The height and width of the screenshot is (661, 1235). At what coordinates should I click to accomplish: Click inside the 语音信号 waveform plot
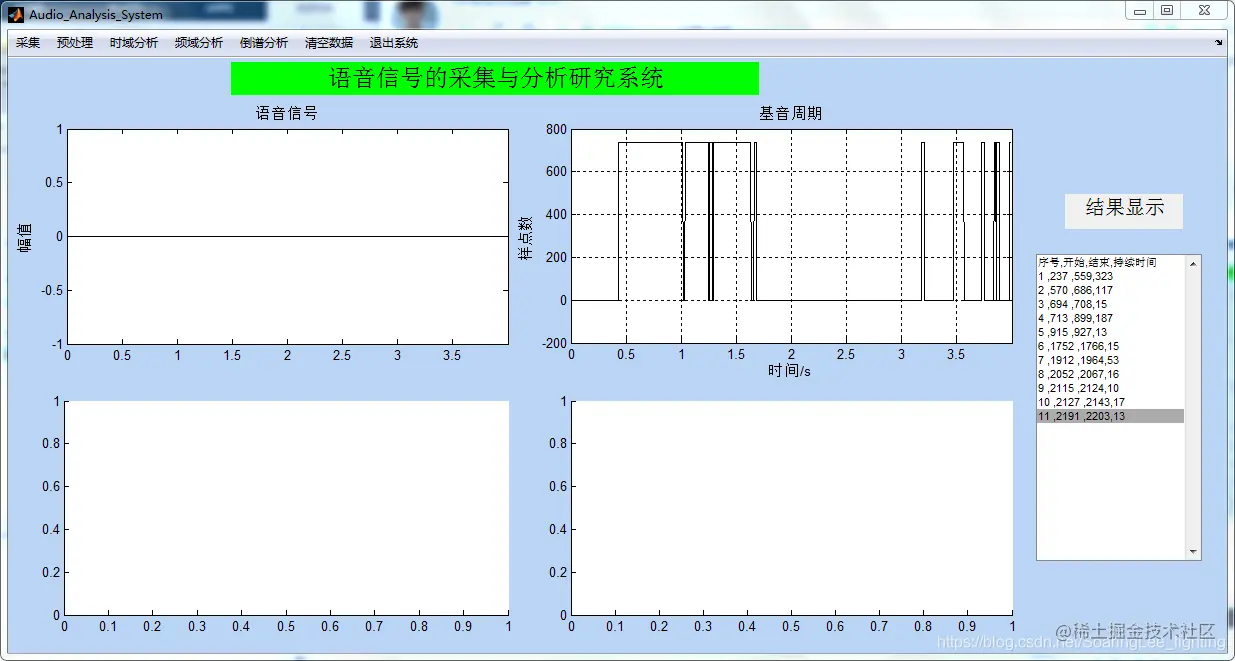coord(287,236)
